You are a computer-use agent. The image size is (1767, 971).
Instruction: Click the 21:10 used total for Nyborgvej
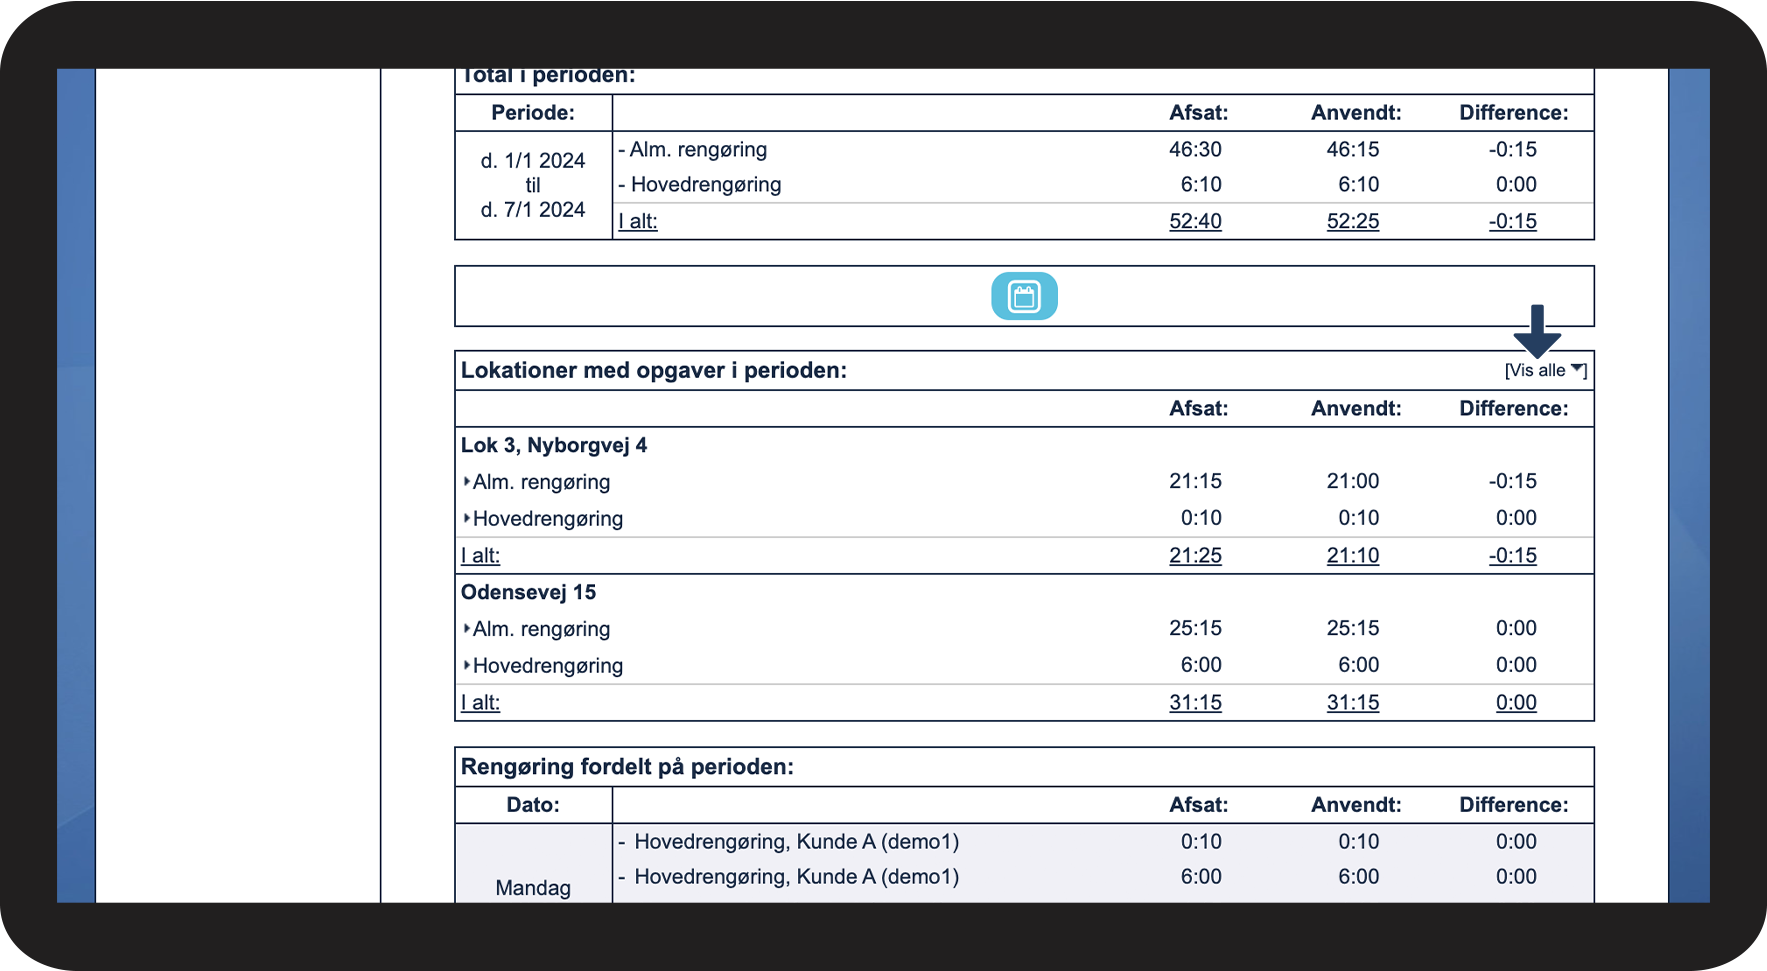(1353, 556)
